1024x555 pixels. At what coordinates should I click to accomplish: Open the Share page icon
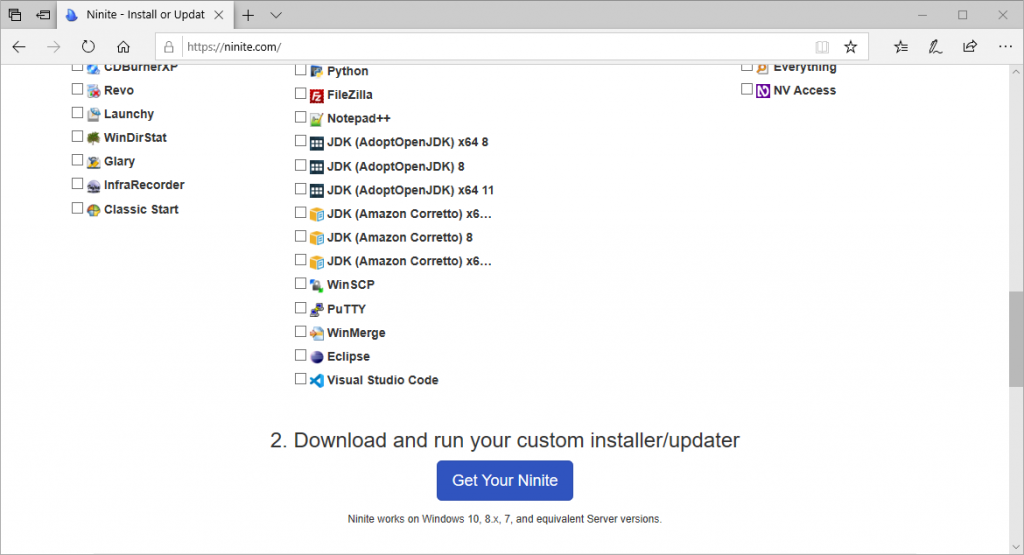click(970, 46)
